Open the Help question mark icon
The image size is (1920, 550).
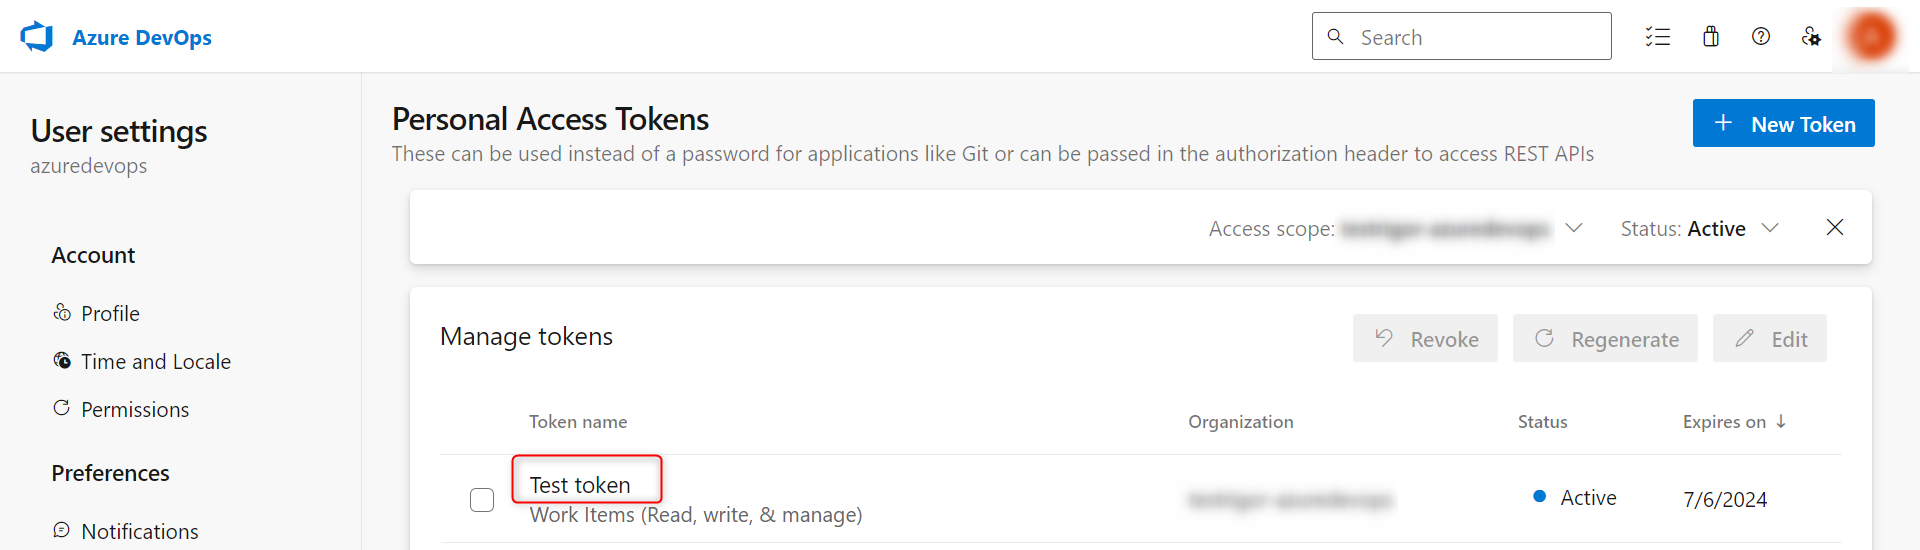tap(1761, 37)
